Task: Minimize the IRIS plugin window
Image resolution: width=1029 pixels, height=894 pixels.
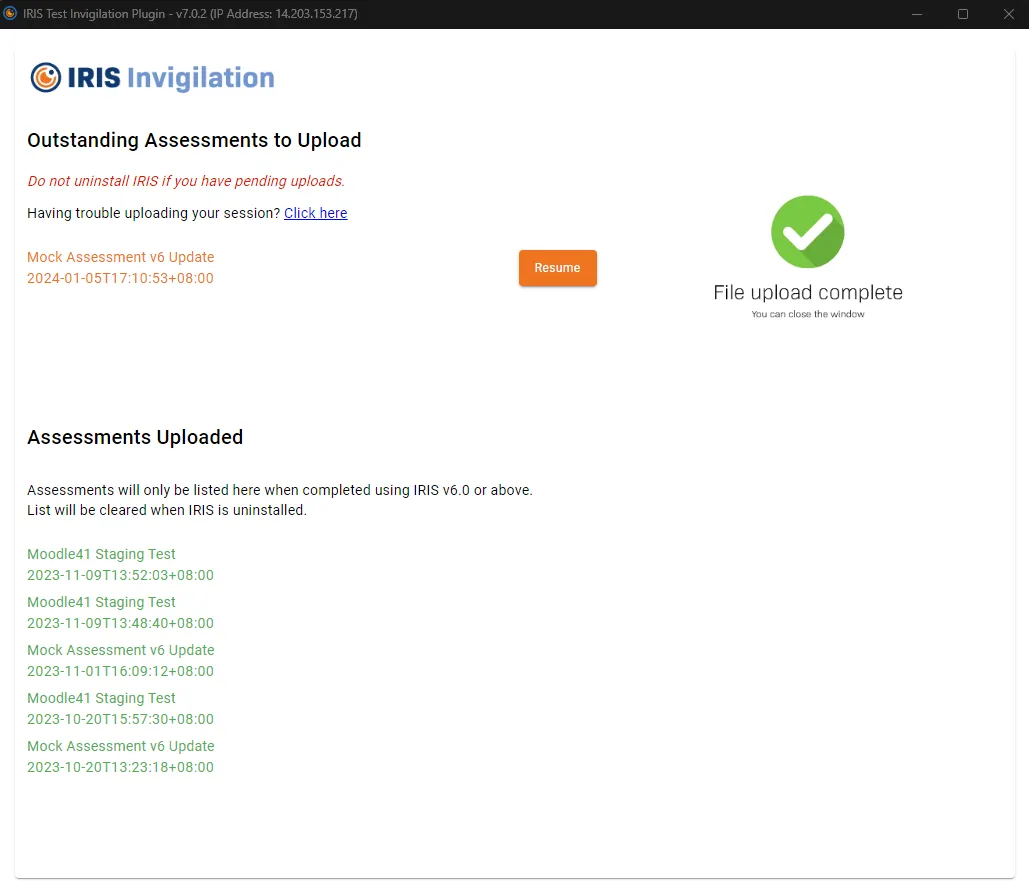Action: coord(917,14)
